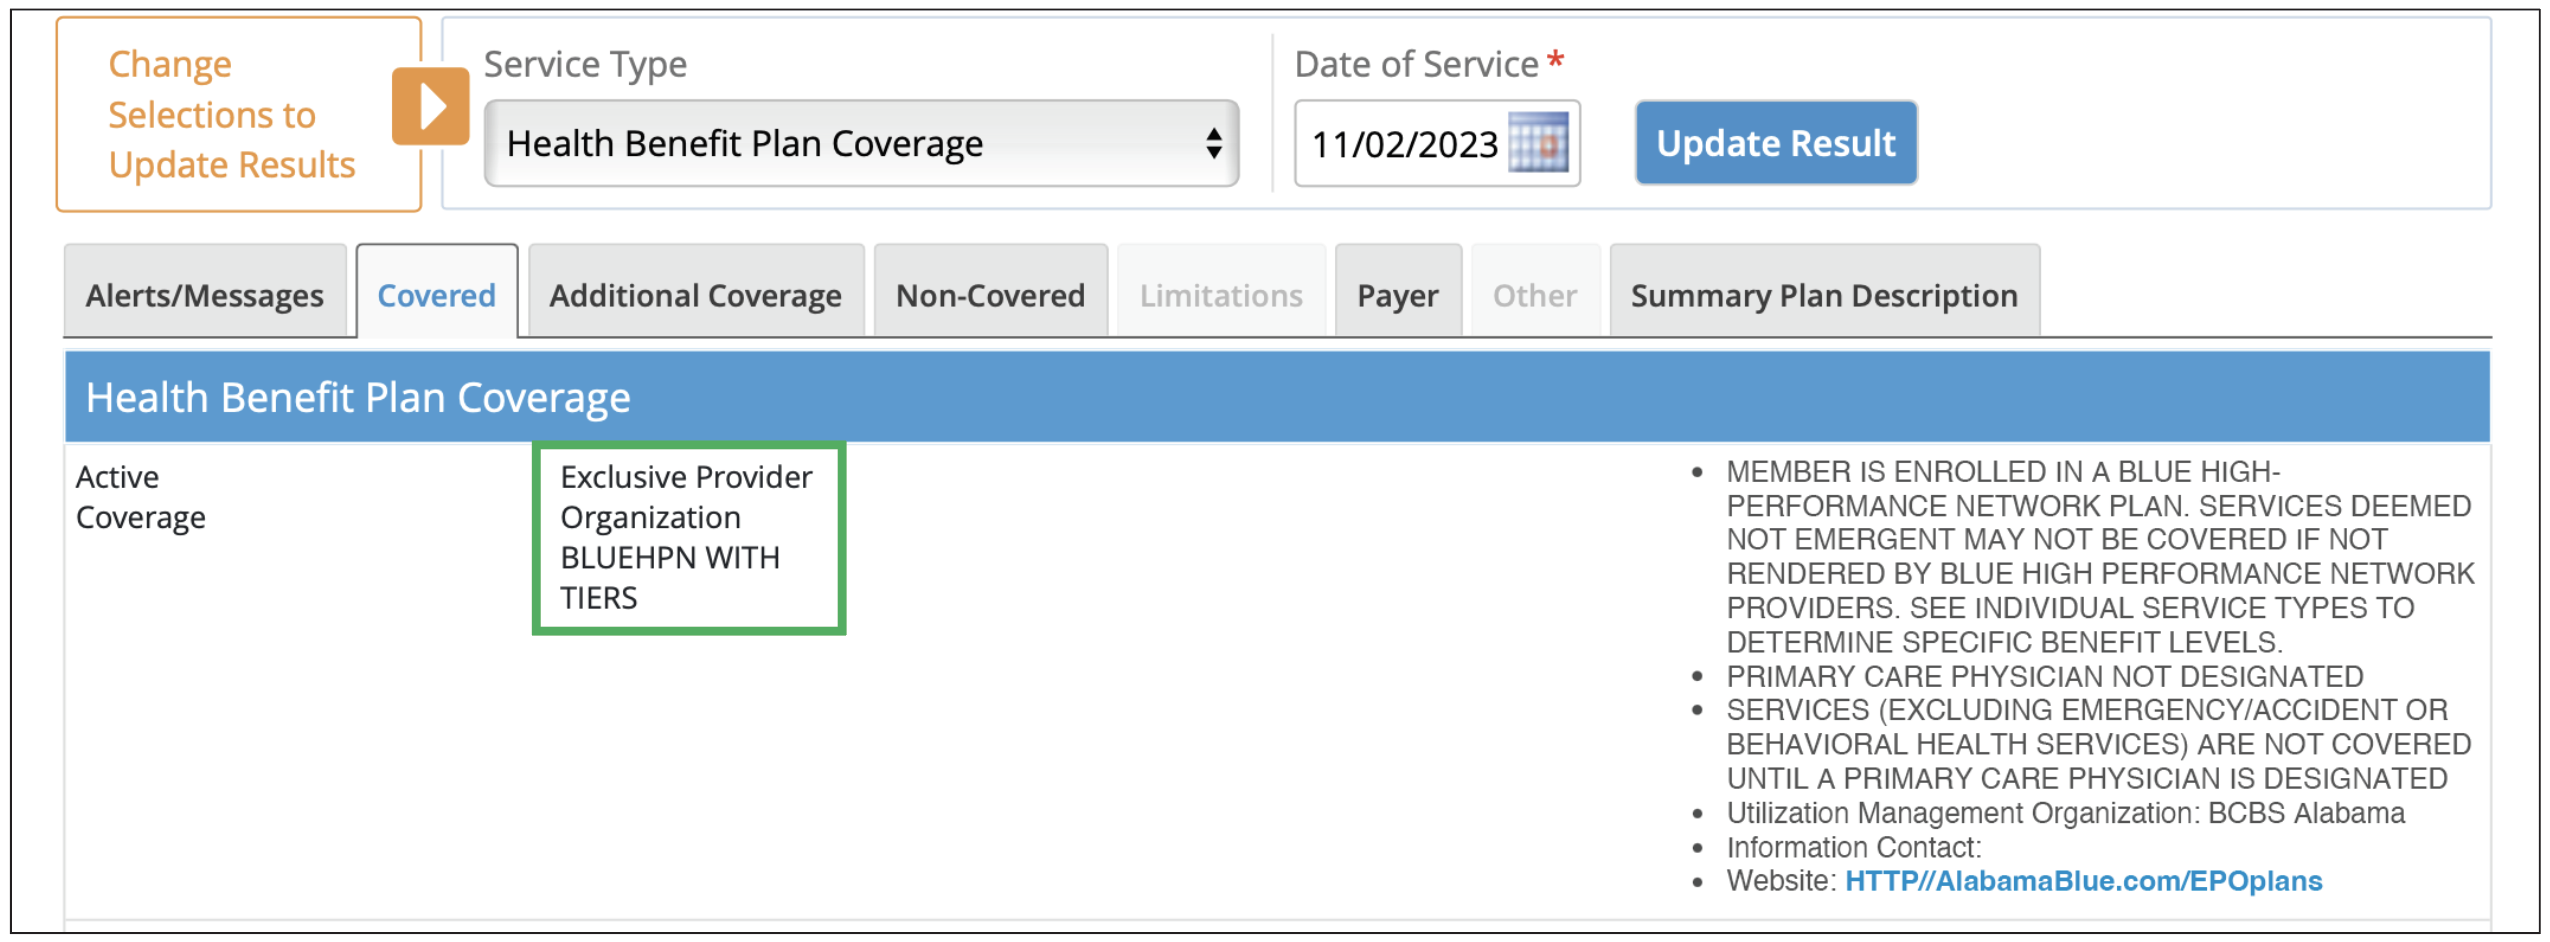Open the calendar date picker icon
This screenshot has height=942, width=2550.
coord(1537,143)
